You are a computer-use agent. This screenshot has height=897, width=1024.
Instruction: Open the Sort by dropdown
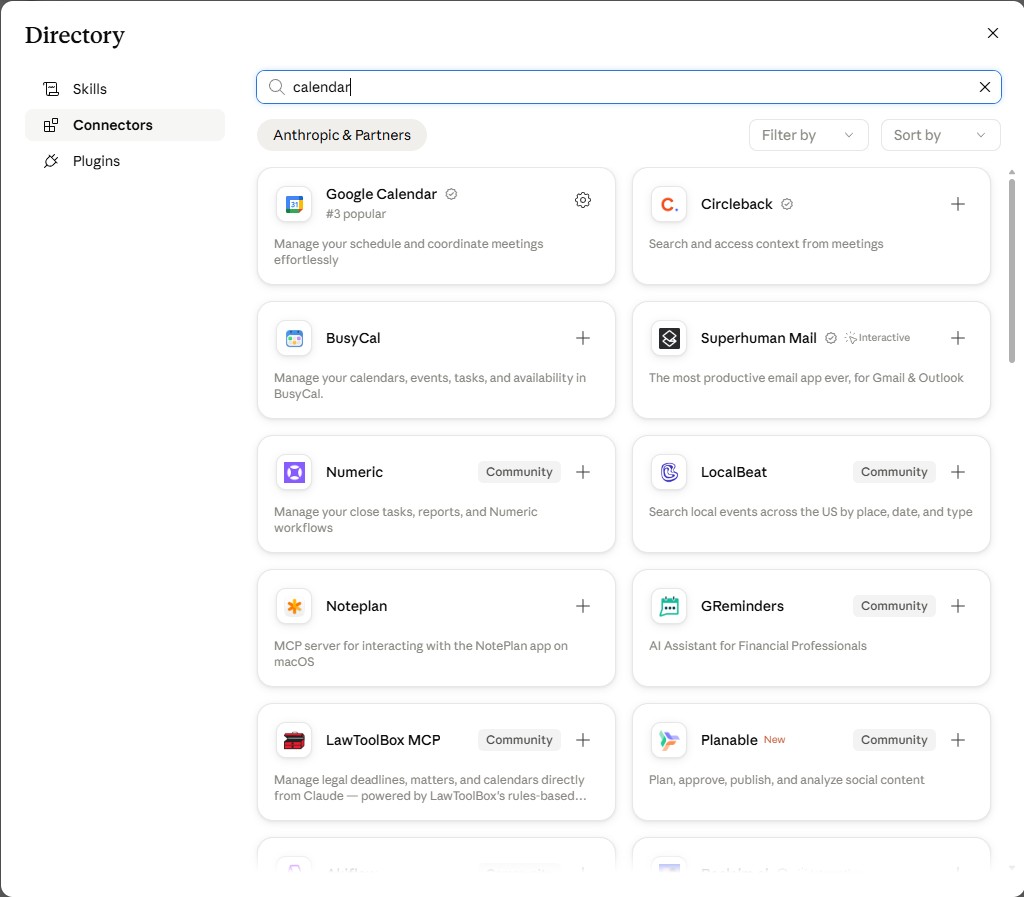pyautogui.click(x=940, y=135)
